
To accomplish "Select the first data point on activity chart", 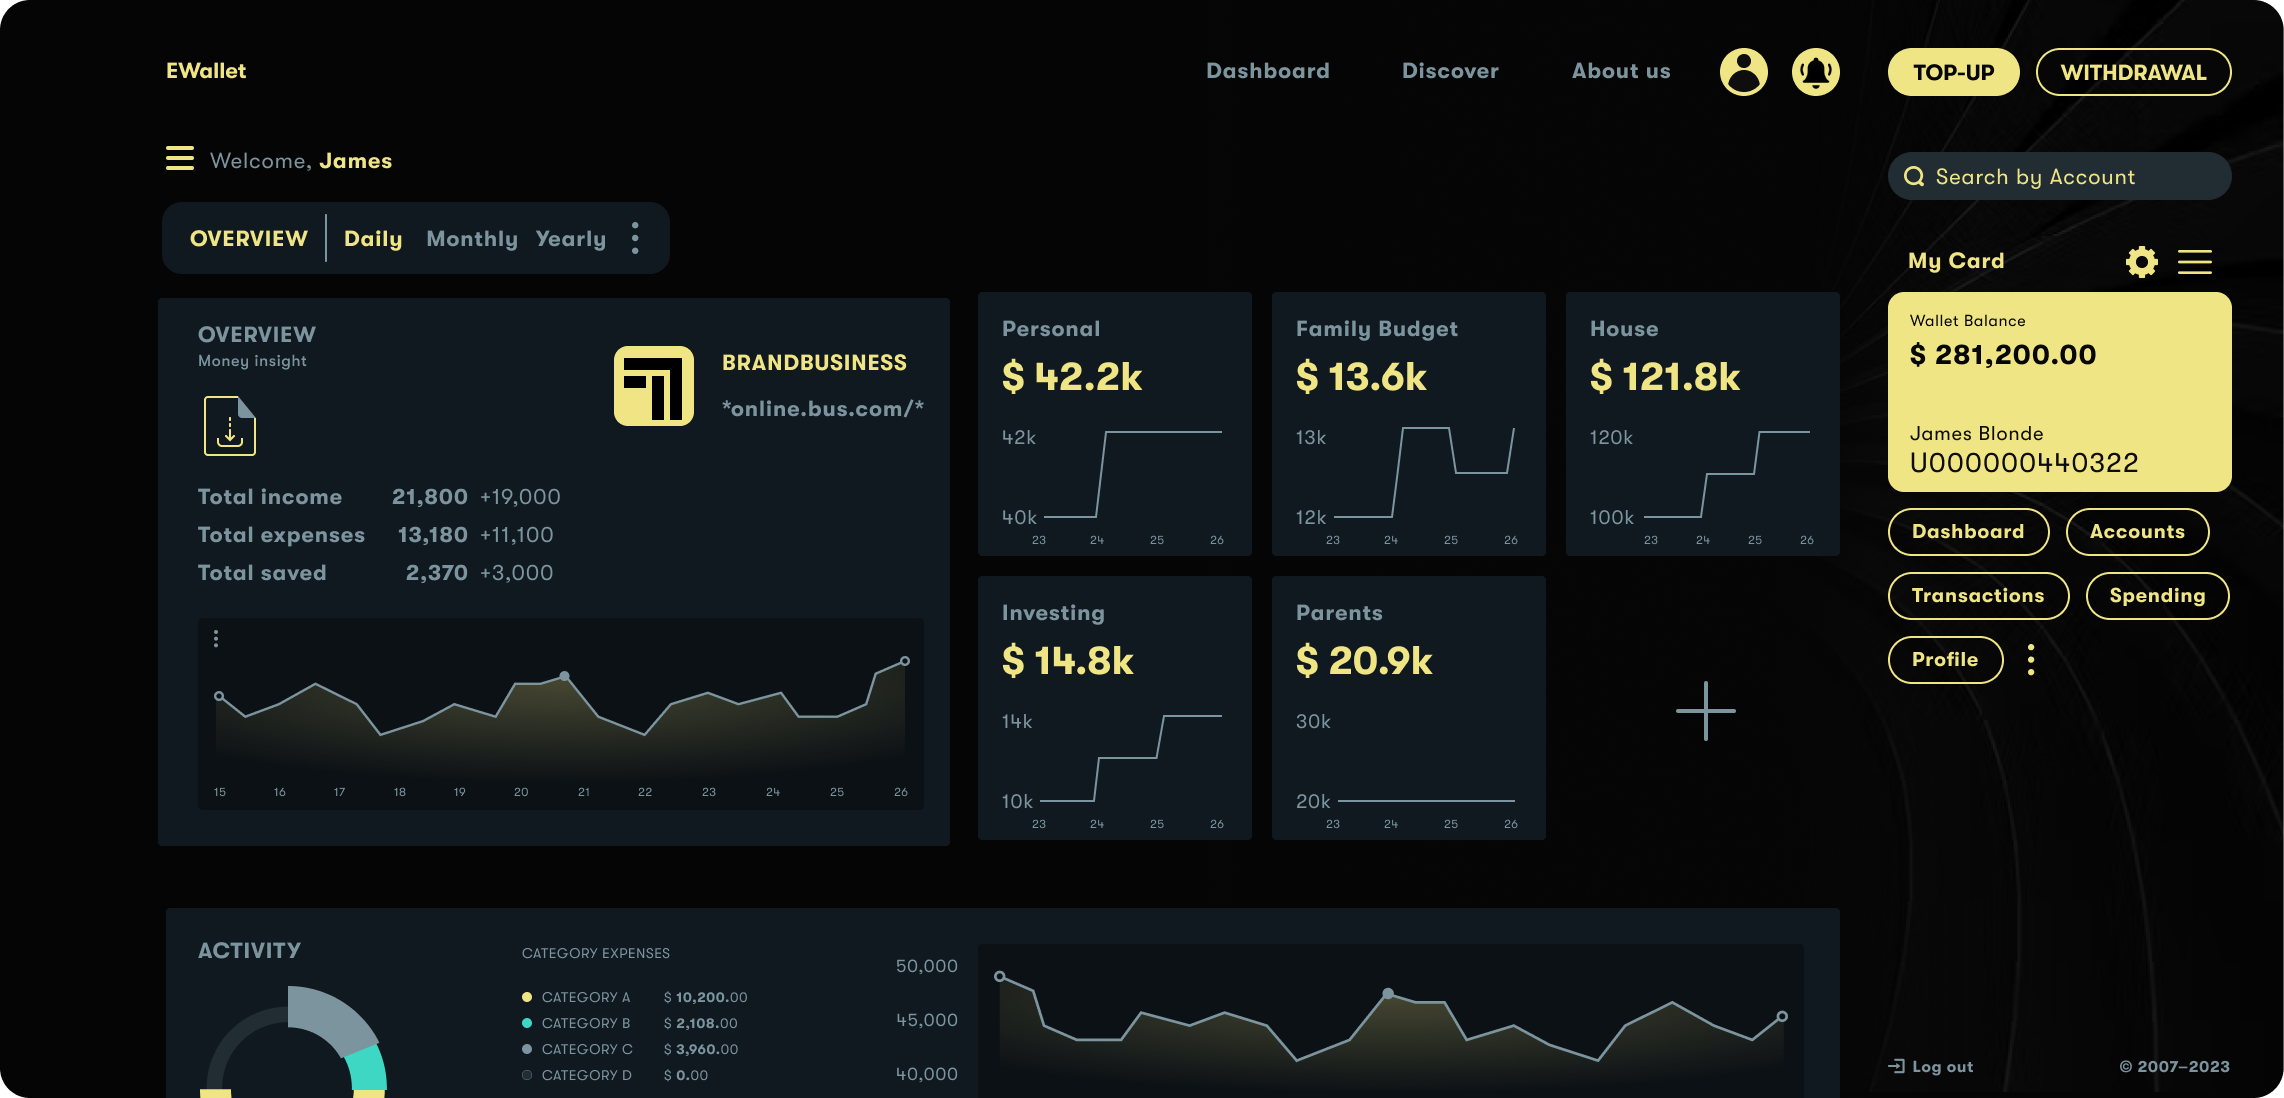I will (999, 976).
